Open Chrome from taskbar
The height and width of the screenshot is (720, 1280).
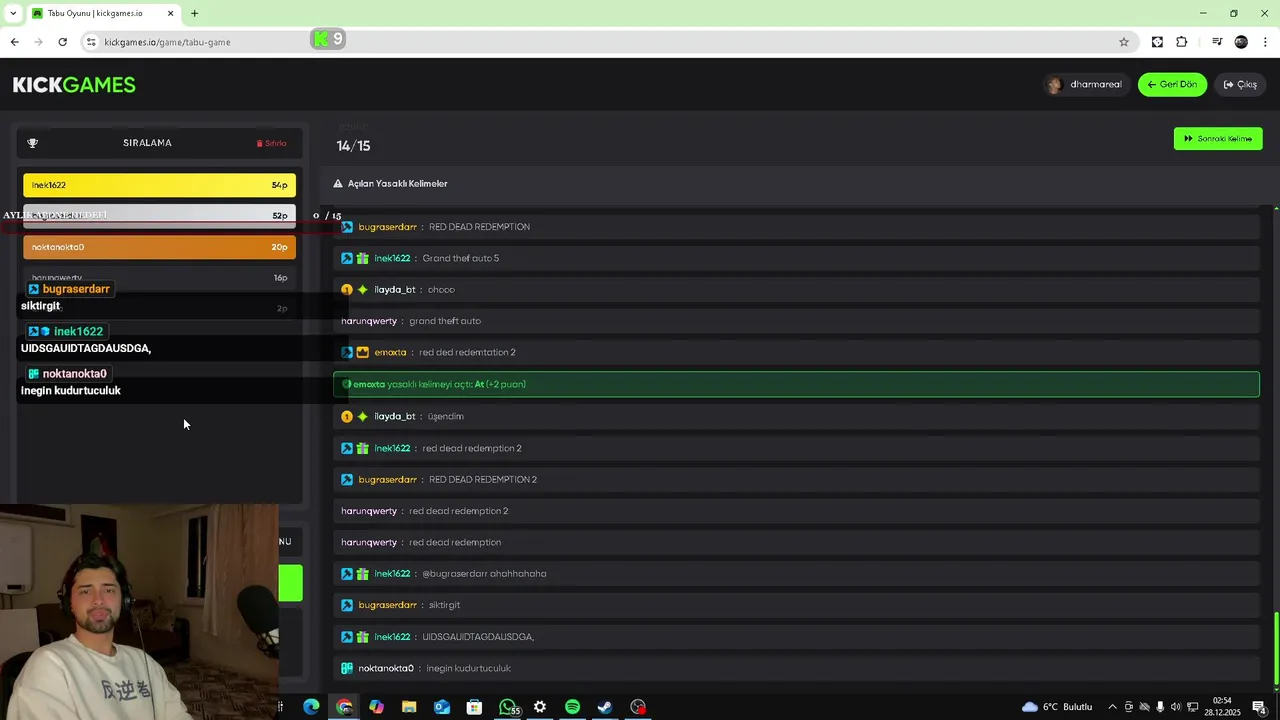(344, 707)
